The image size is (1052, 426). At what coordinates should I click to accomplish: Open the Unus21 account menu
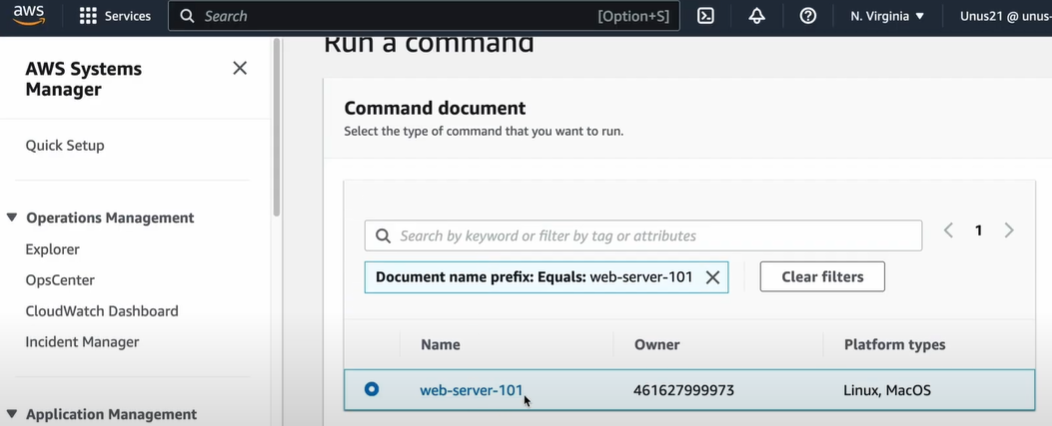(x=1005, y=16)
